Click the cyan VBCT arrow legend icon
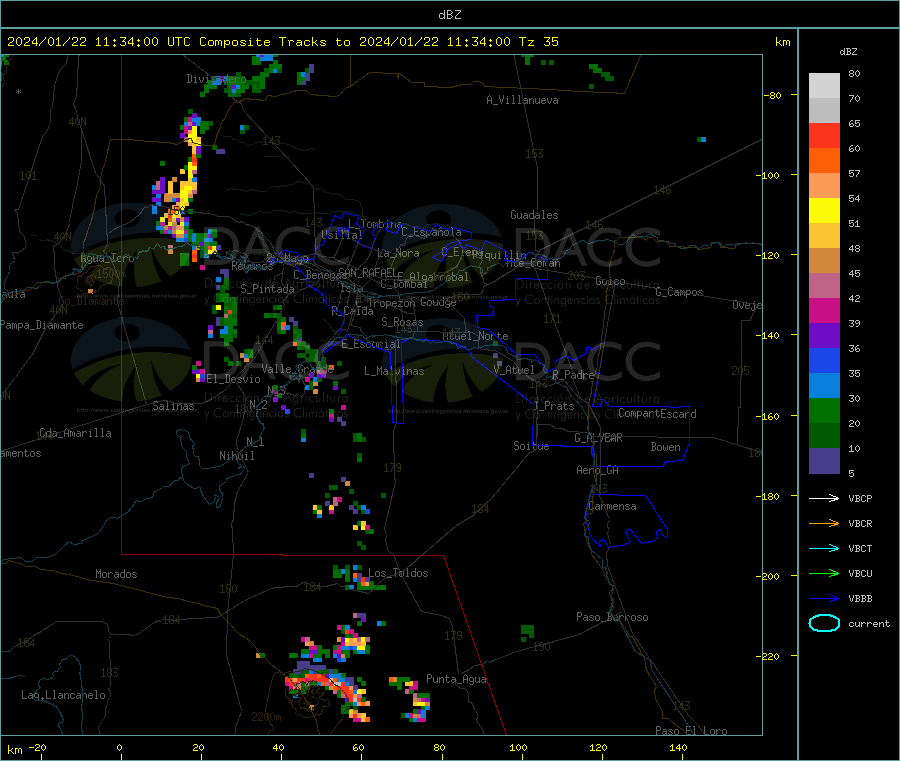Screen dimensions: 900x761 tap(824, 548)
